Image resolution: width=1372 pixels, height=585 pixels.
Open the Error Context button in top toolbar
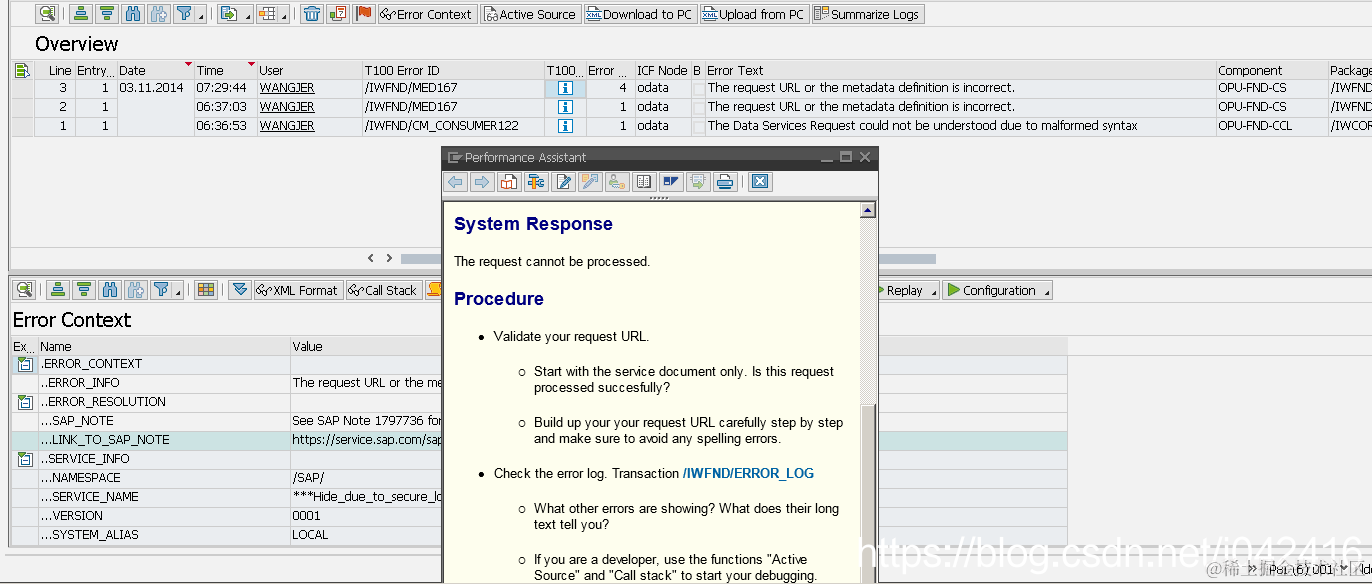click(426, 14)
